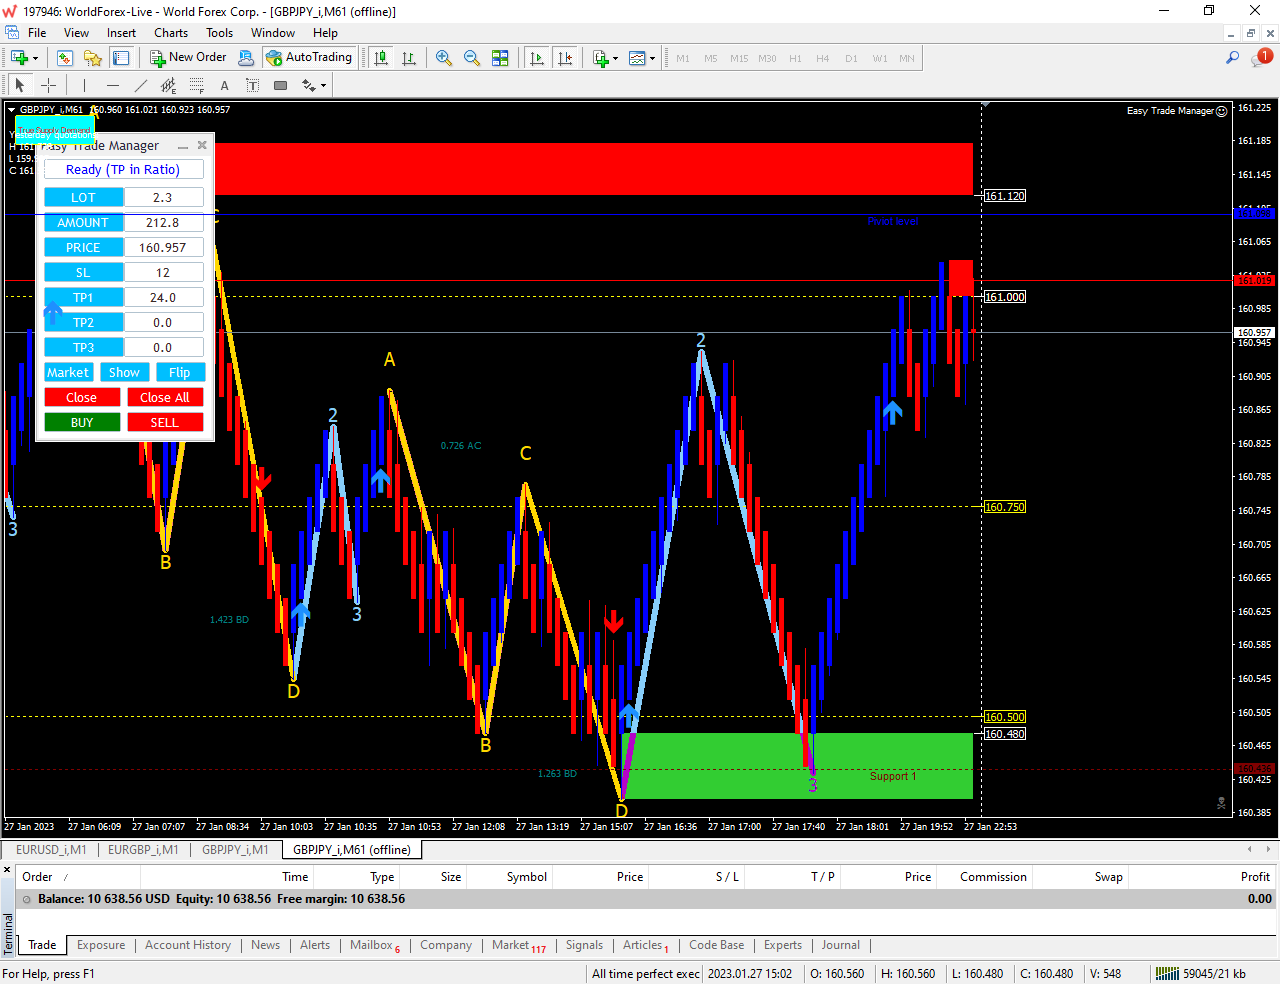
Task: Switch to EURGBP_i,M1 chart tab
Action: [x=143, y=850]
